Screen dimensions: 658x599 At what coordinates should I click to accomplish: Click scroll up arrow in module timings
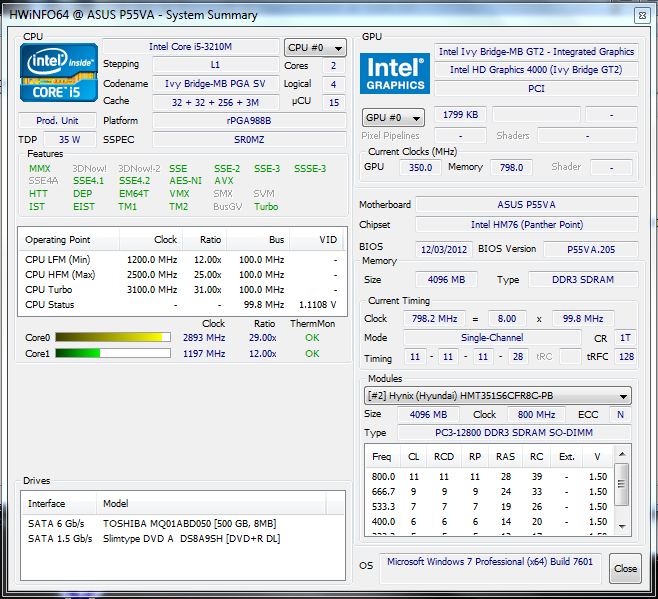click(622, 454)
